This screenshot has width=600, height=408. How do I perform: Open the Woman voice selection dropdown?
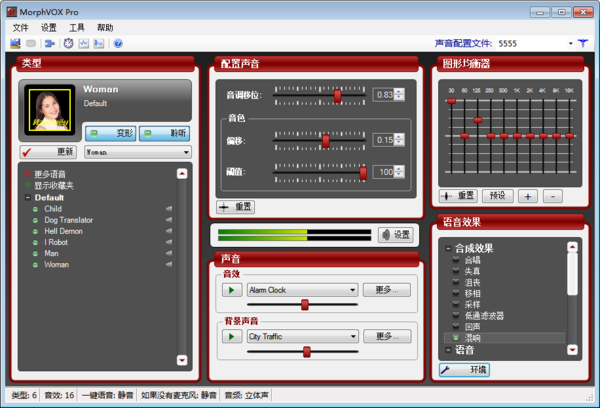(186, 152)
